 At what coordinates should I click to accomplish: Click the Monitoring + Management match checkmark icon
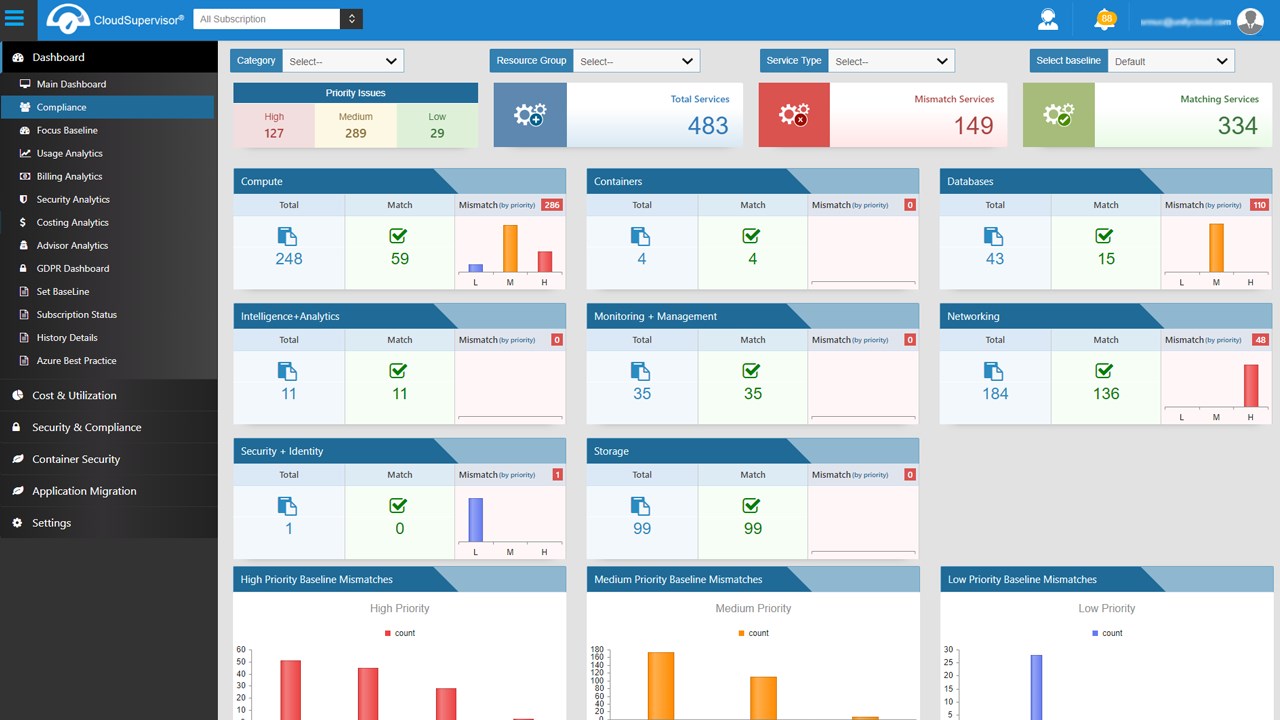click(x=752, y=371)
